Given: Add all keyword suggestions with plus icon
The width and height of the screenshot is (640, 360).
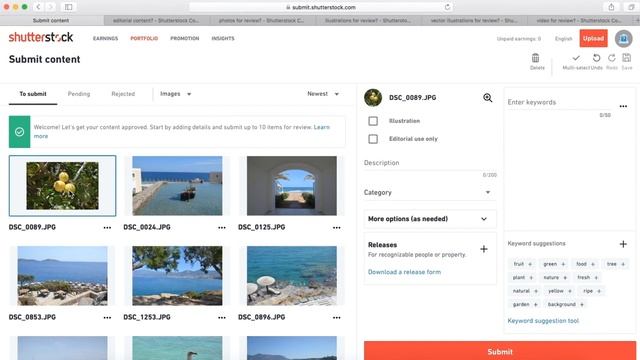Looking at the screenshot, I should [623, 244].
